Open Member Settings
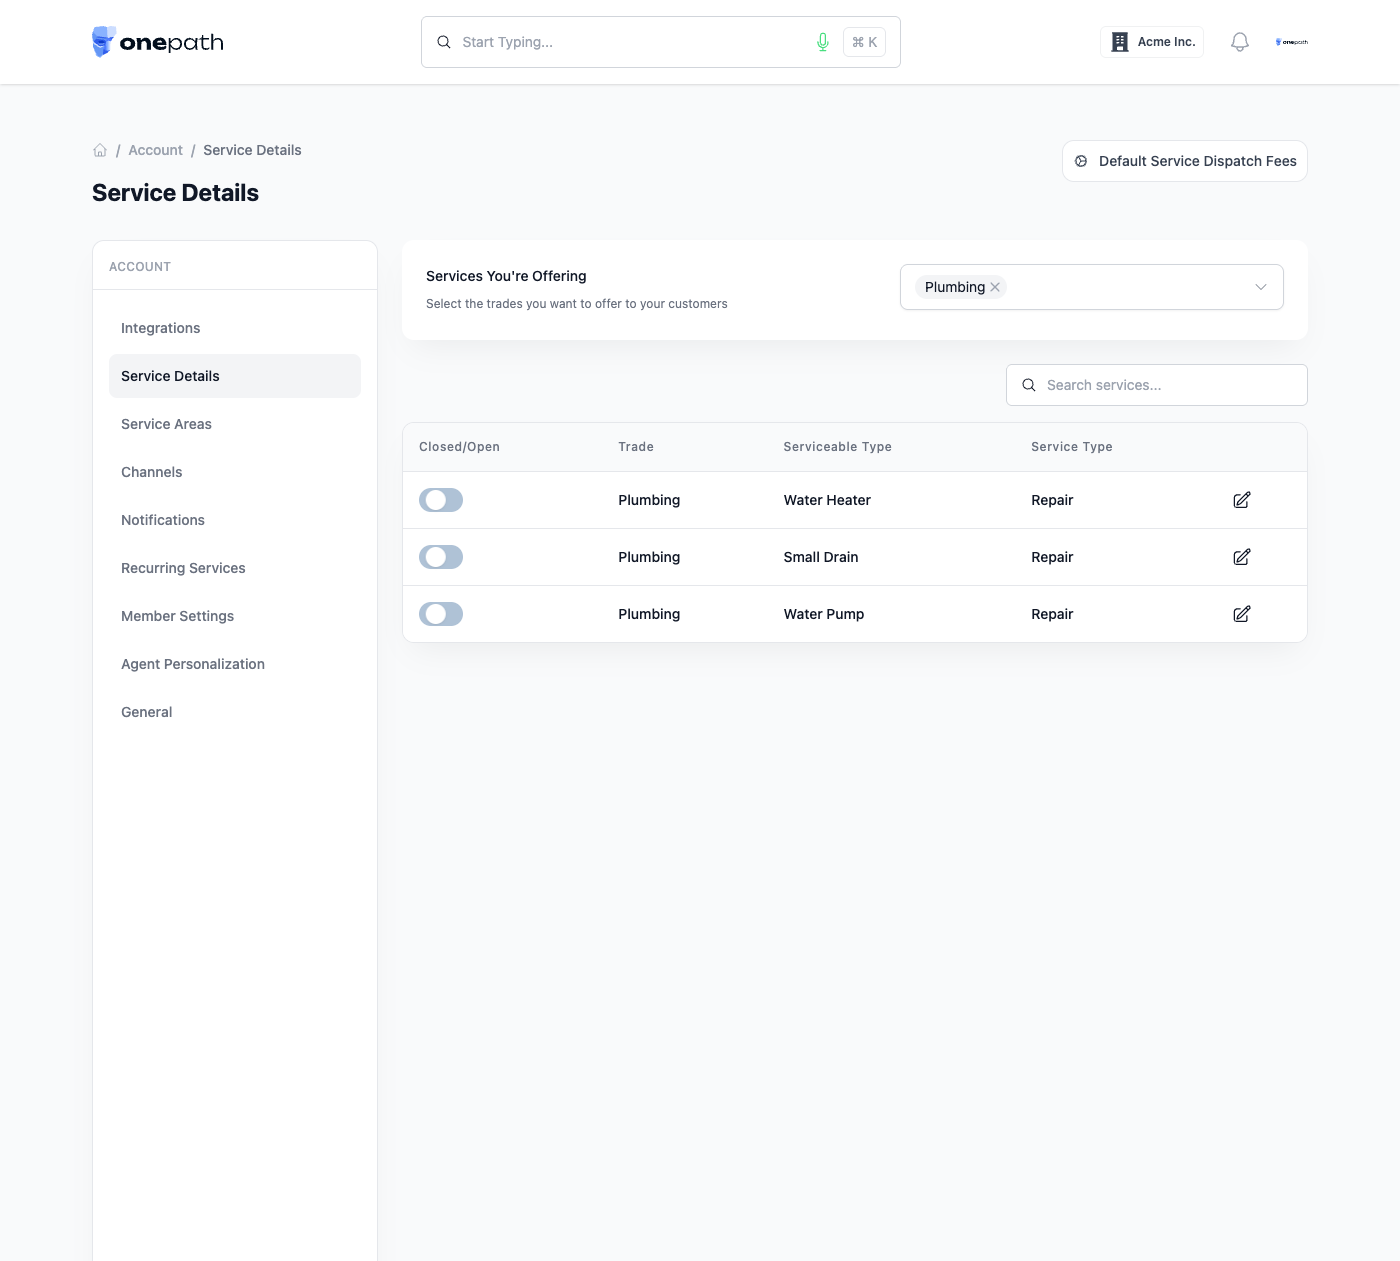Screen dimensions: 1400x1261 (x=235, y=616)
